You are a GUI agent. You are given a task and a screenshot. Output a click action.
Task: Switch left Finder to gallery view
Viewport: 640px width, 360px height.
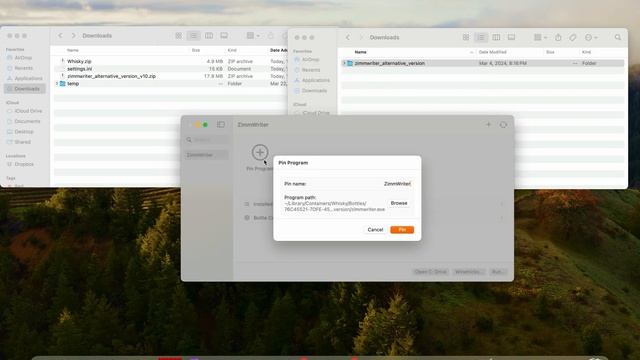click(x=224, y=36)
